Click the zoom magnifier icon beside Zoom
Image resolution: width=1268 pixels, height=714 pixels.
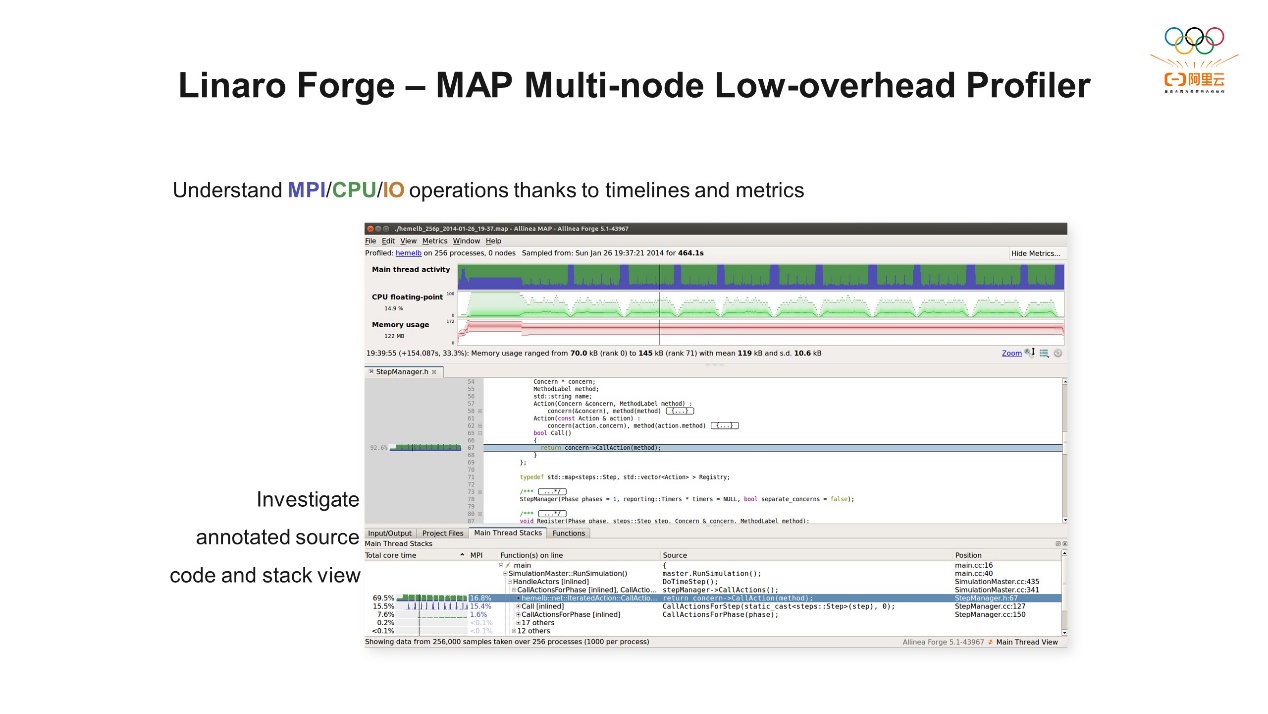[1029, 353]
